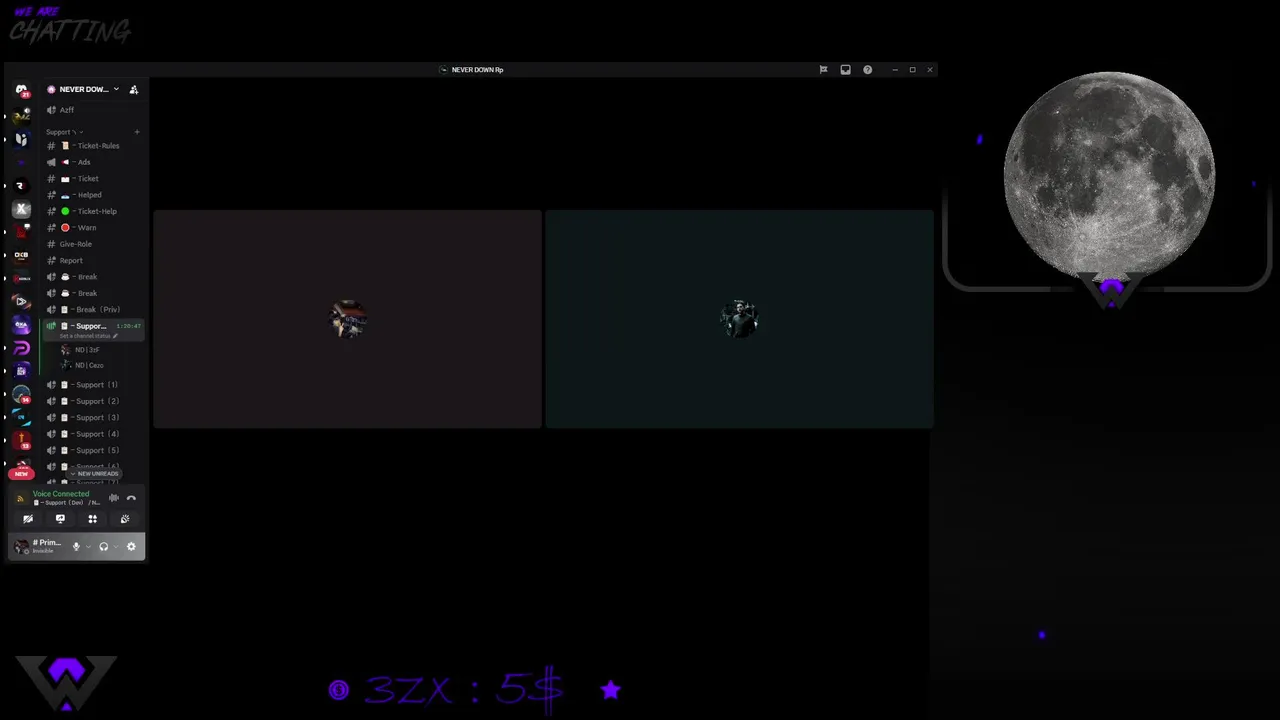Image resolution: width=1280 pixels, height=720 pixels.
Task: Open the play-arrow server icon in sidebar
Action: point(21,301)
